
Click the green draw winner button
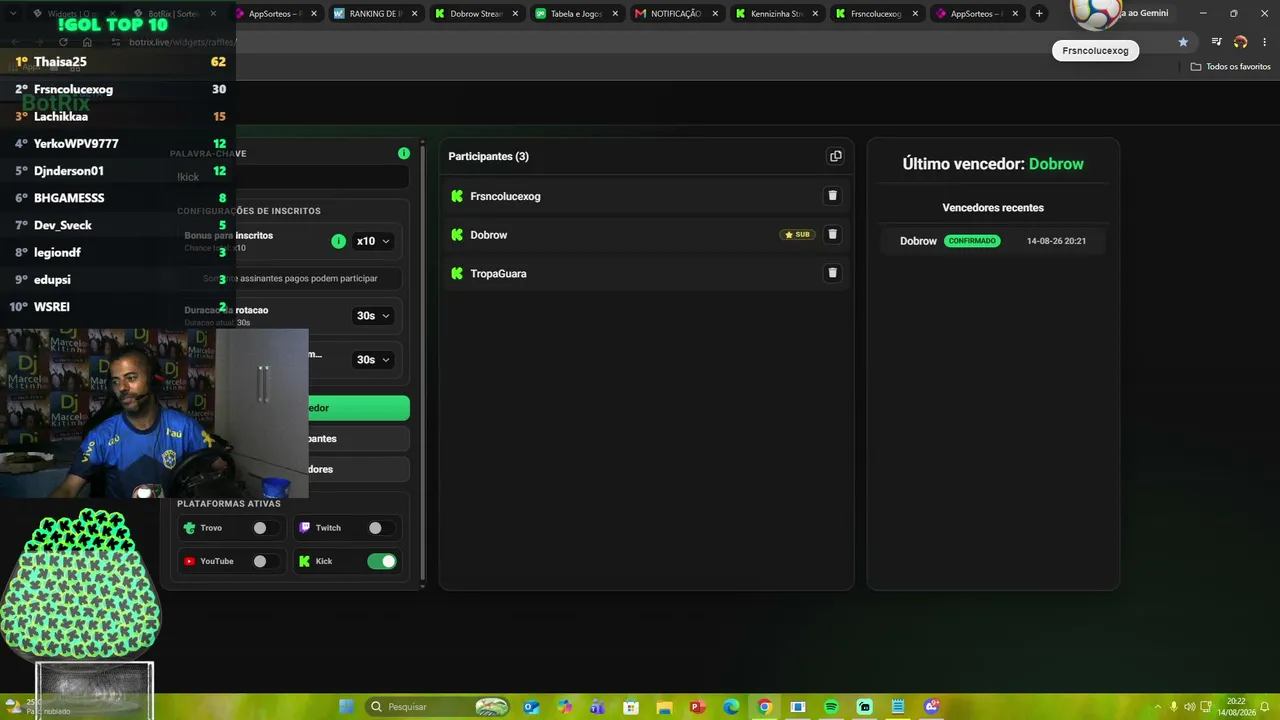click(x=359, y=408)
